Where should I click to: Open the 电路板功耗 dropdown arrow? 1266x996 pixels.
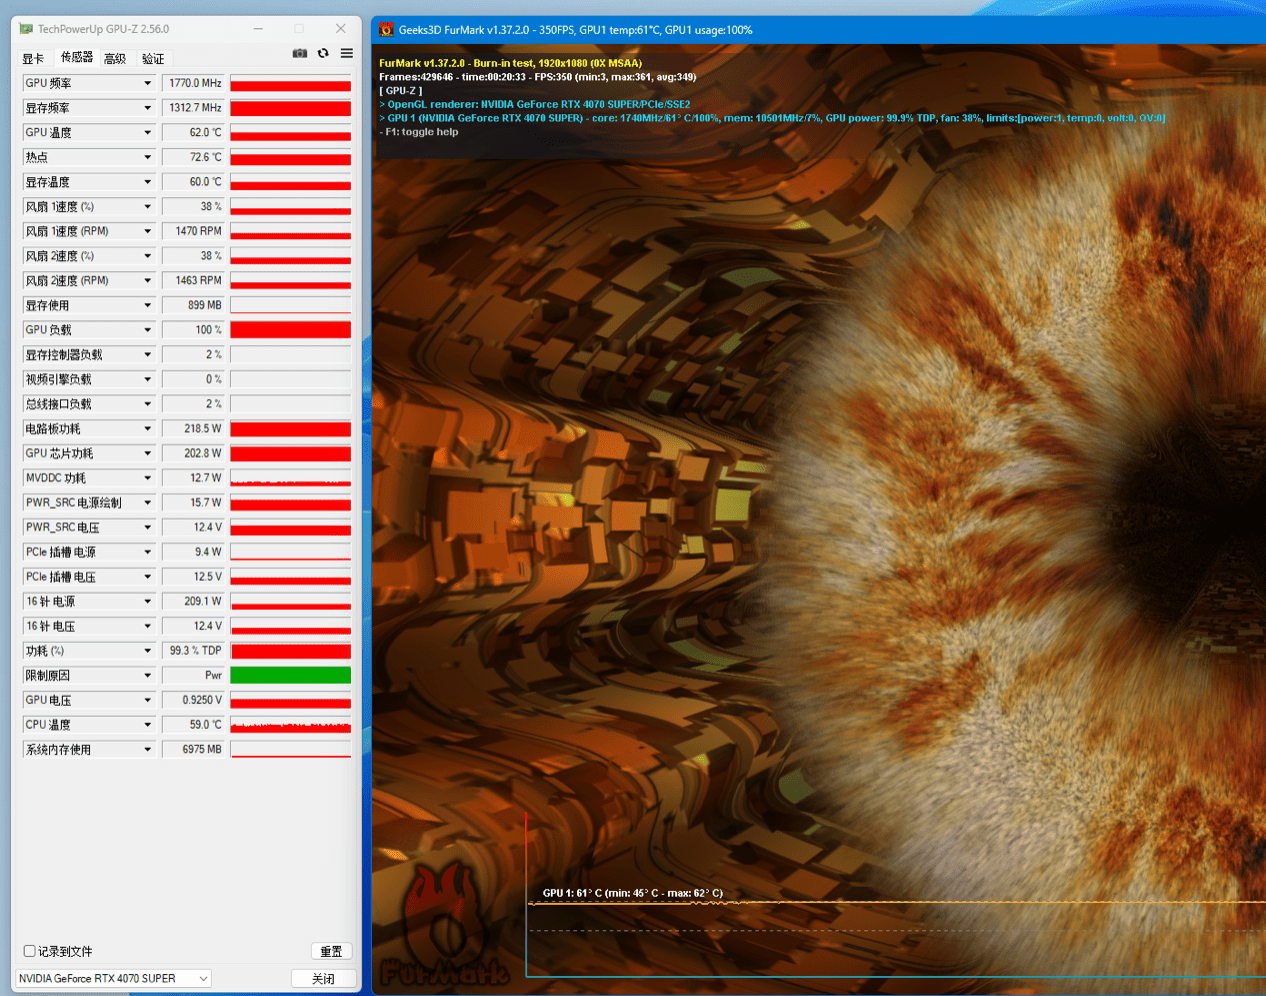(x=147, y=429)
